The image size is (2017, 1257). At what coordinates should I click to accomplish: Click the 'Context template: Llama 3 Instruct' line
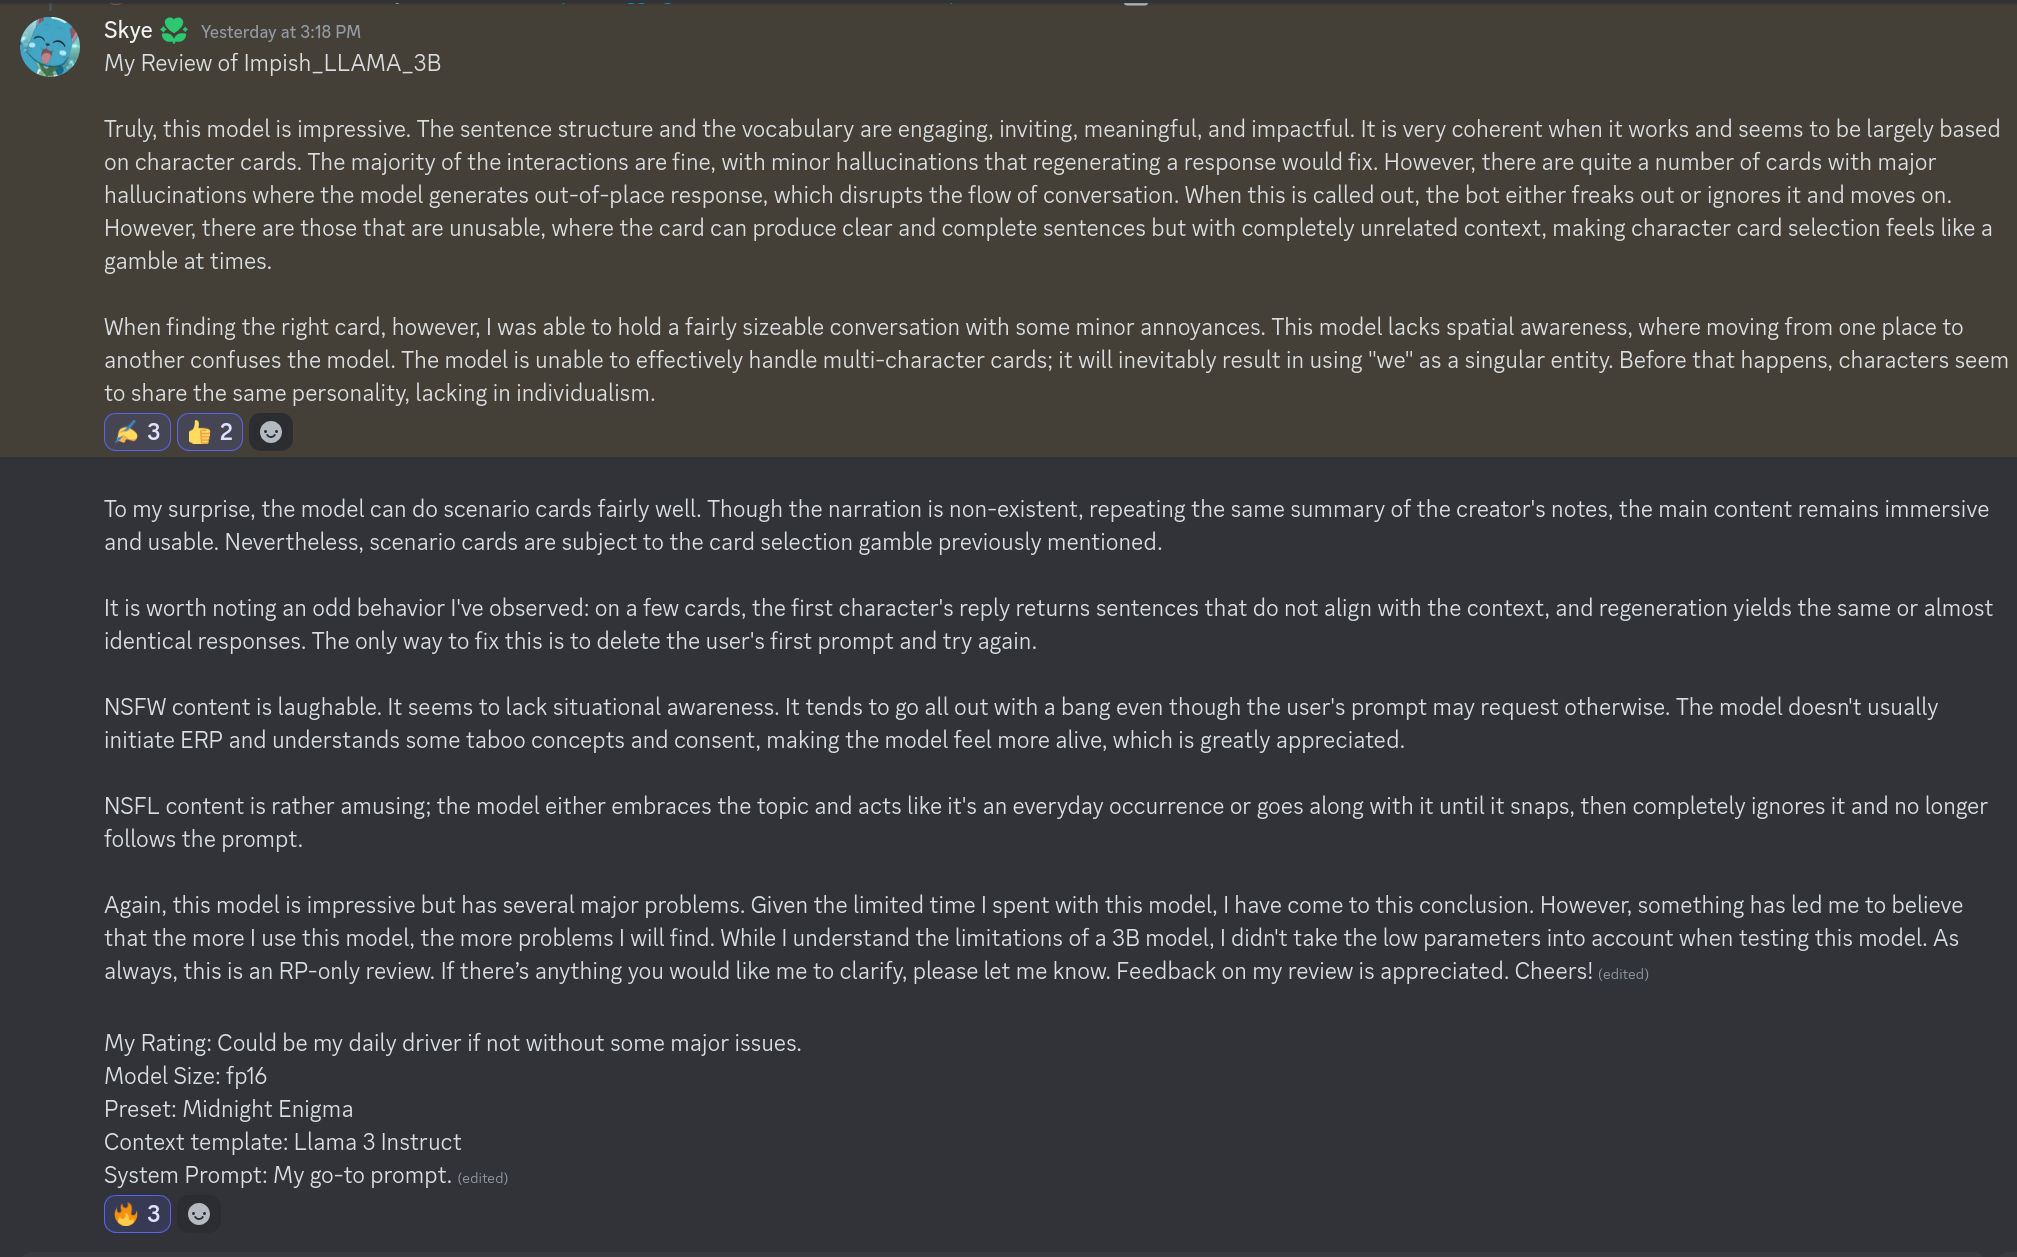coord(282,1142)
